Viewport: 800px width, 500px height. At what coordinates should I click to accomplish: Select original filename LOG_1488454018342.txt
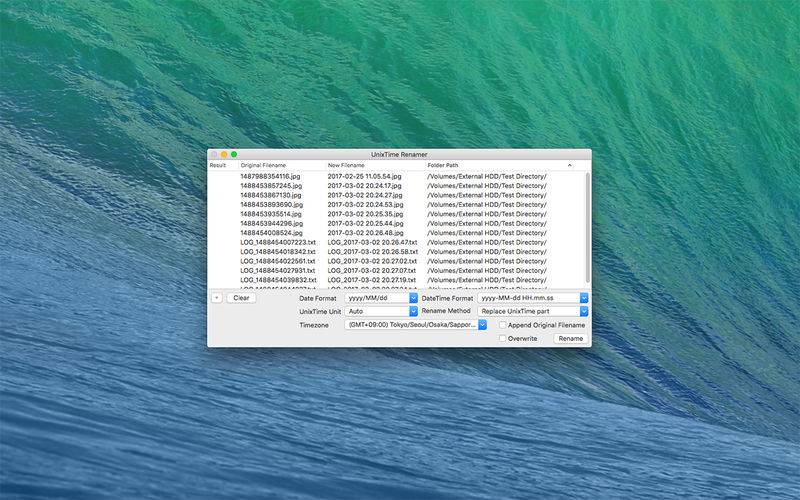278,252
